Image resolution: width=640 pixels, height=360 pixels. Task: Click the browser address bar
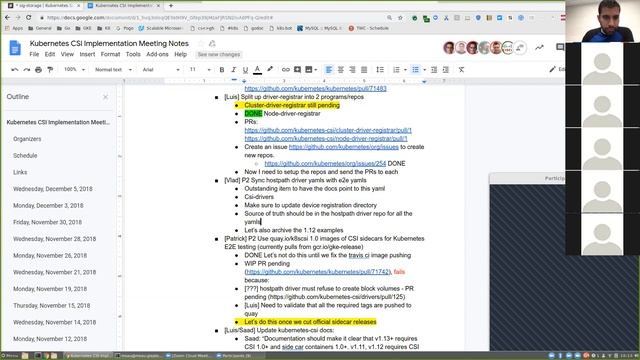pyautogui.click(x=212, y=18)
